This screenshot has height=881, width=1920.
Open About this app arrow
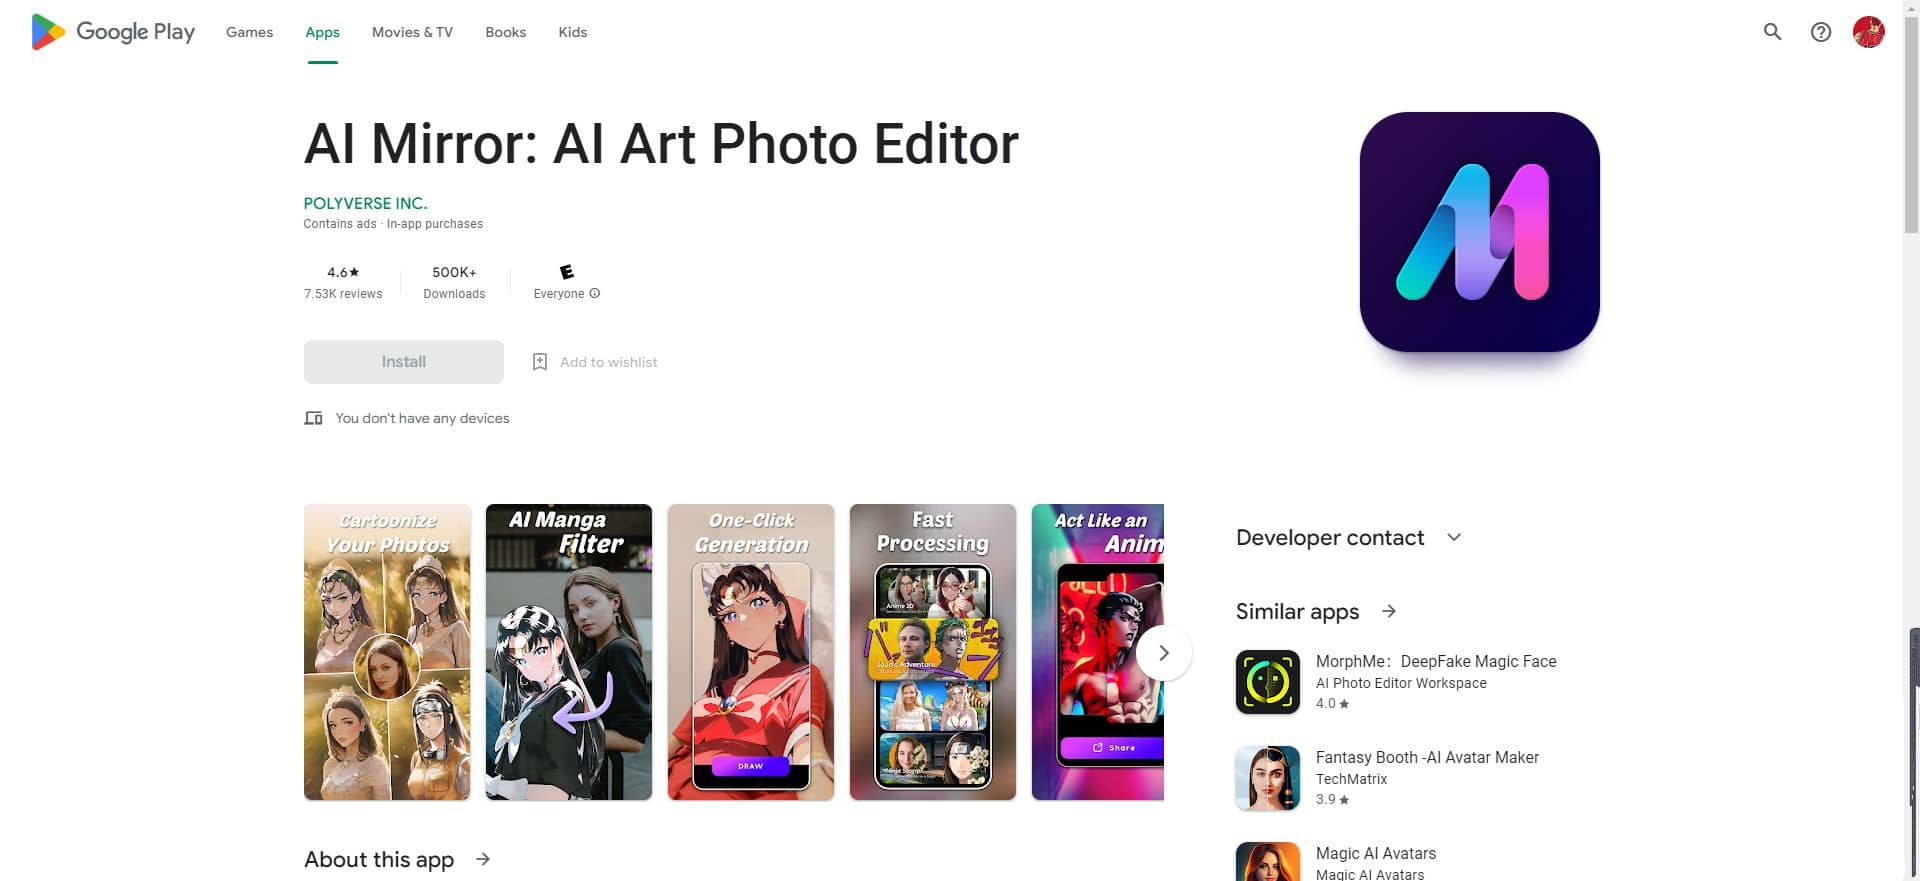(x=483, y=859)
